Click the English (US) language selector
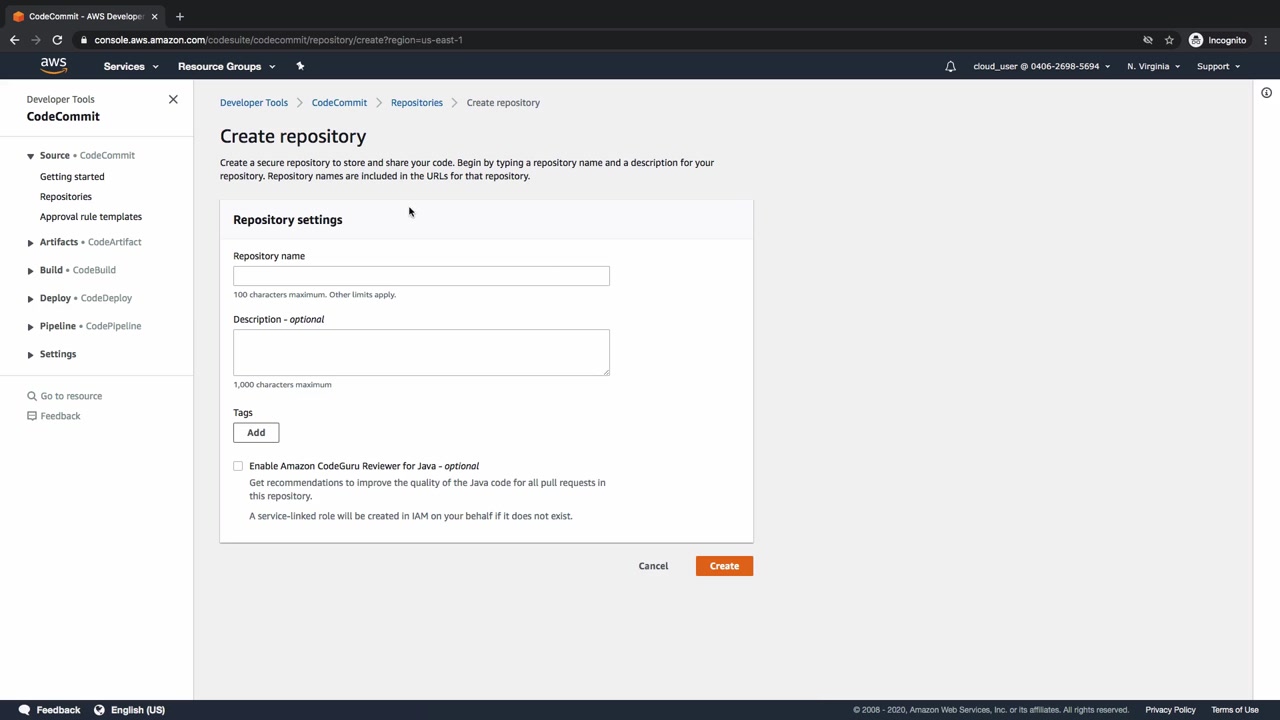This screenshot has height=720, width=1280. click(x=137, y=710)
